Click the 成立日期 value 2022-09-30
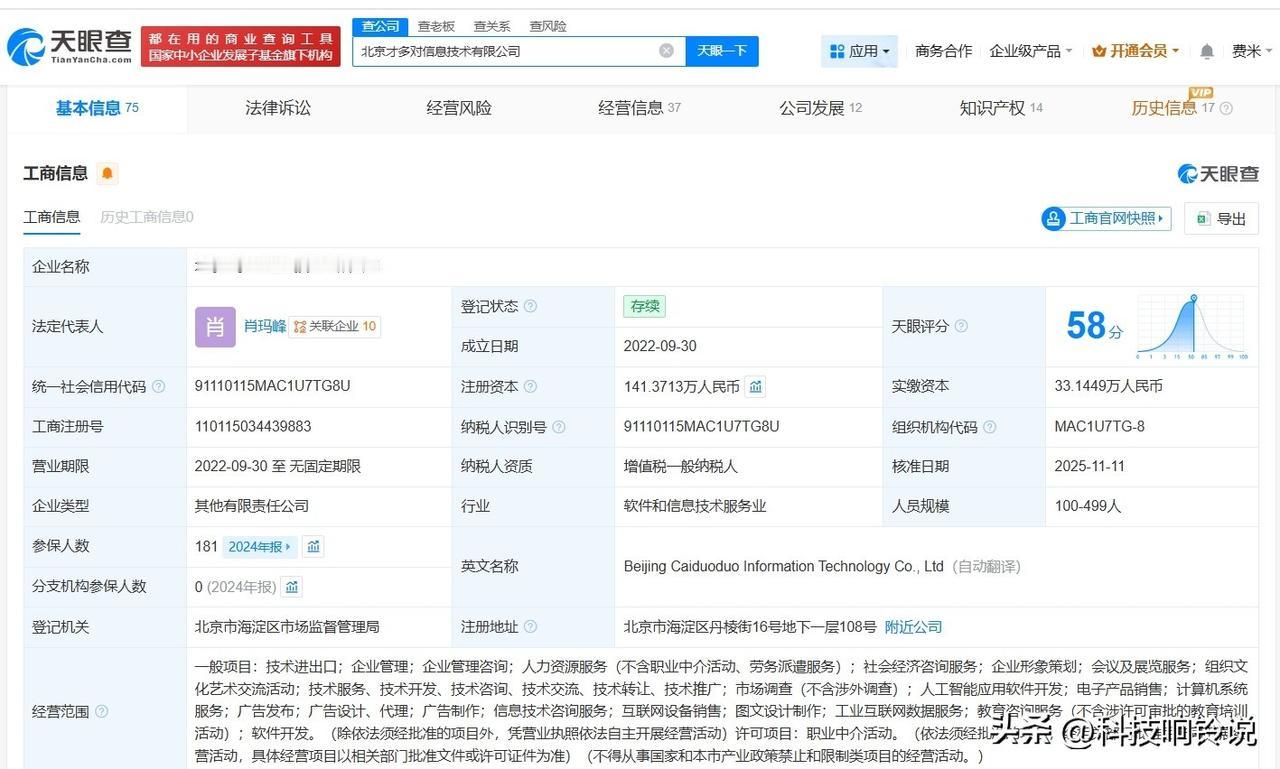 (660, 346)
